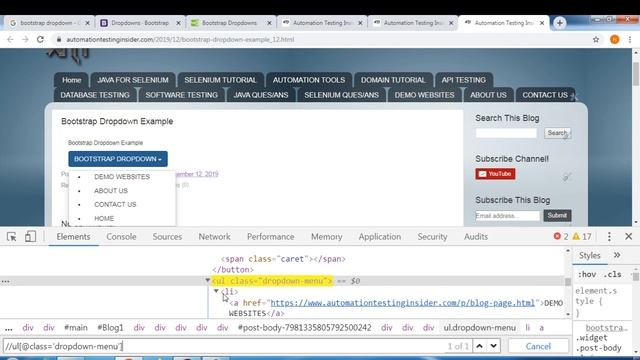
Task: Open the Audits tab
Action: (476, 237)
